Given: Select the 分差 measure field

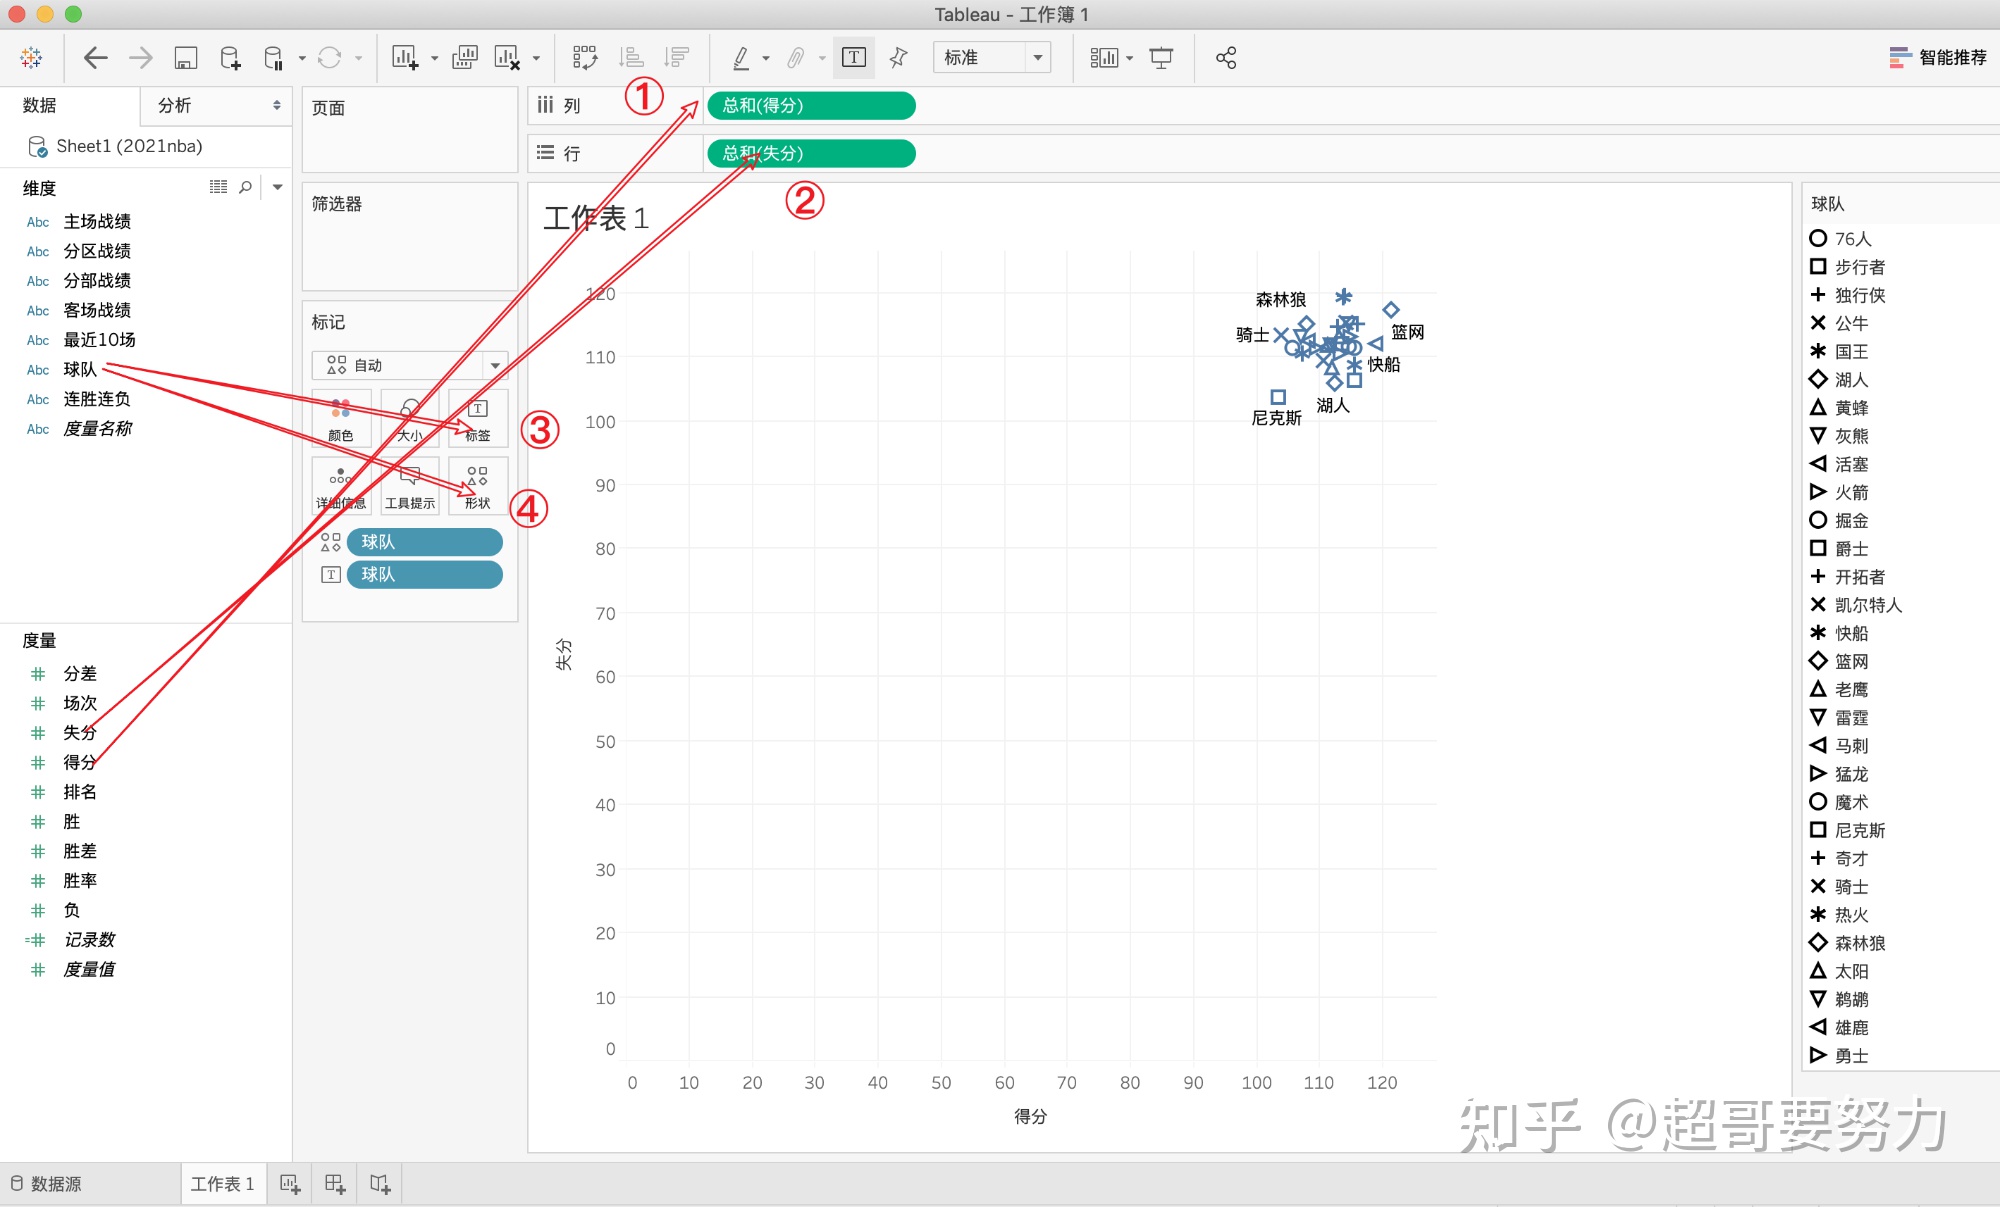Looking at the screenshot, I should 80,674.
